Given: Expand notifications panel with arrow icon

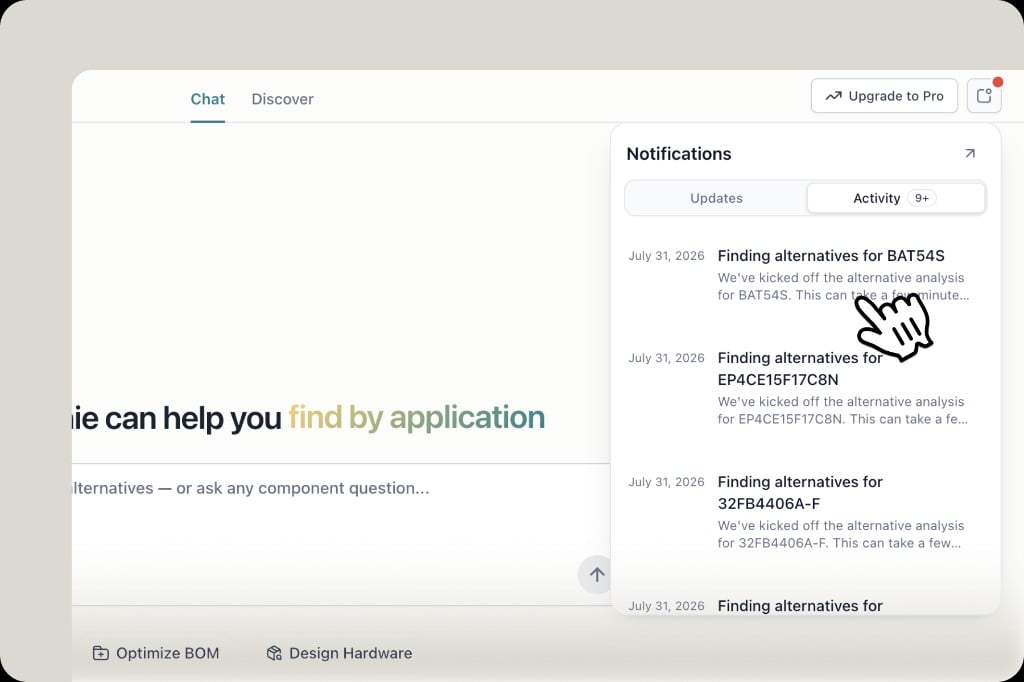Looking at the screenshot, I should click(970, 154).
